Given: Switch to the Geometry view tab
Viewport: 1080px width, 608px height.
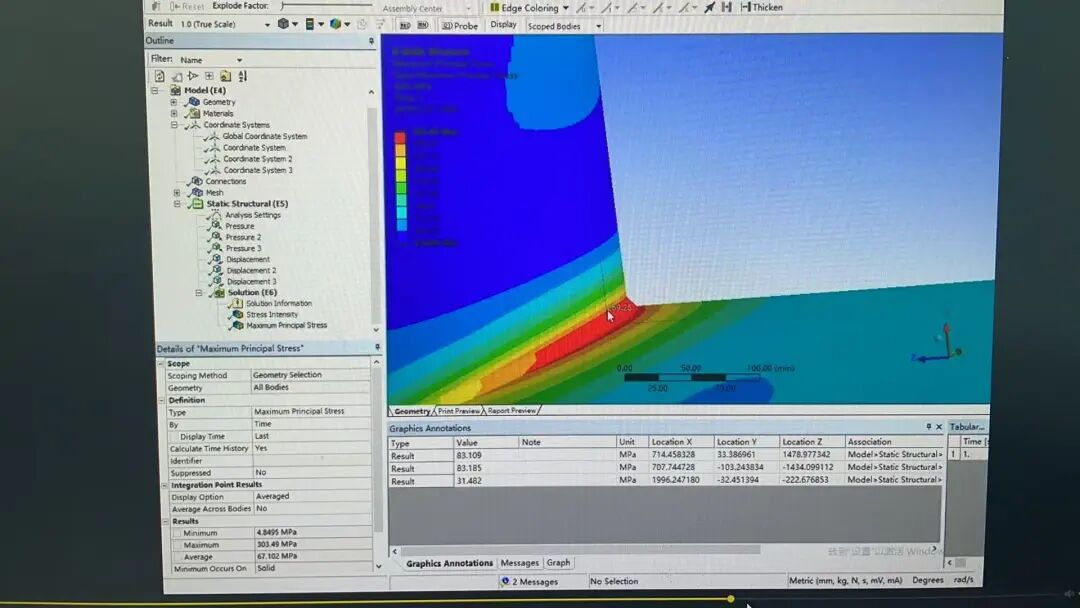Looking at the screenshot, I should [x=412, y=411].
